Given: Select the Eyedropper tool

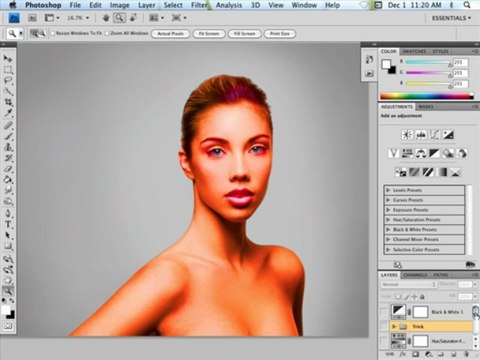Looking at the screenshot, I should (8, 113).
